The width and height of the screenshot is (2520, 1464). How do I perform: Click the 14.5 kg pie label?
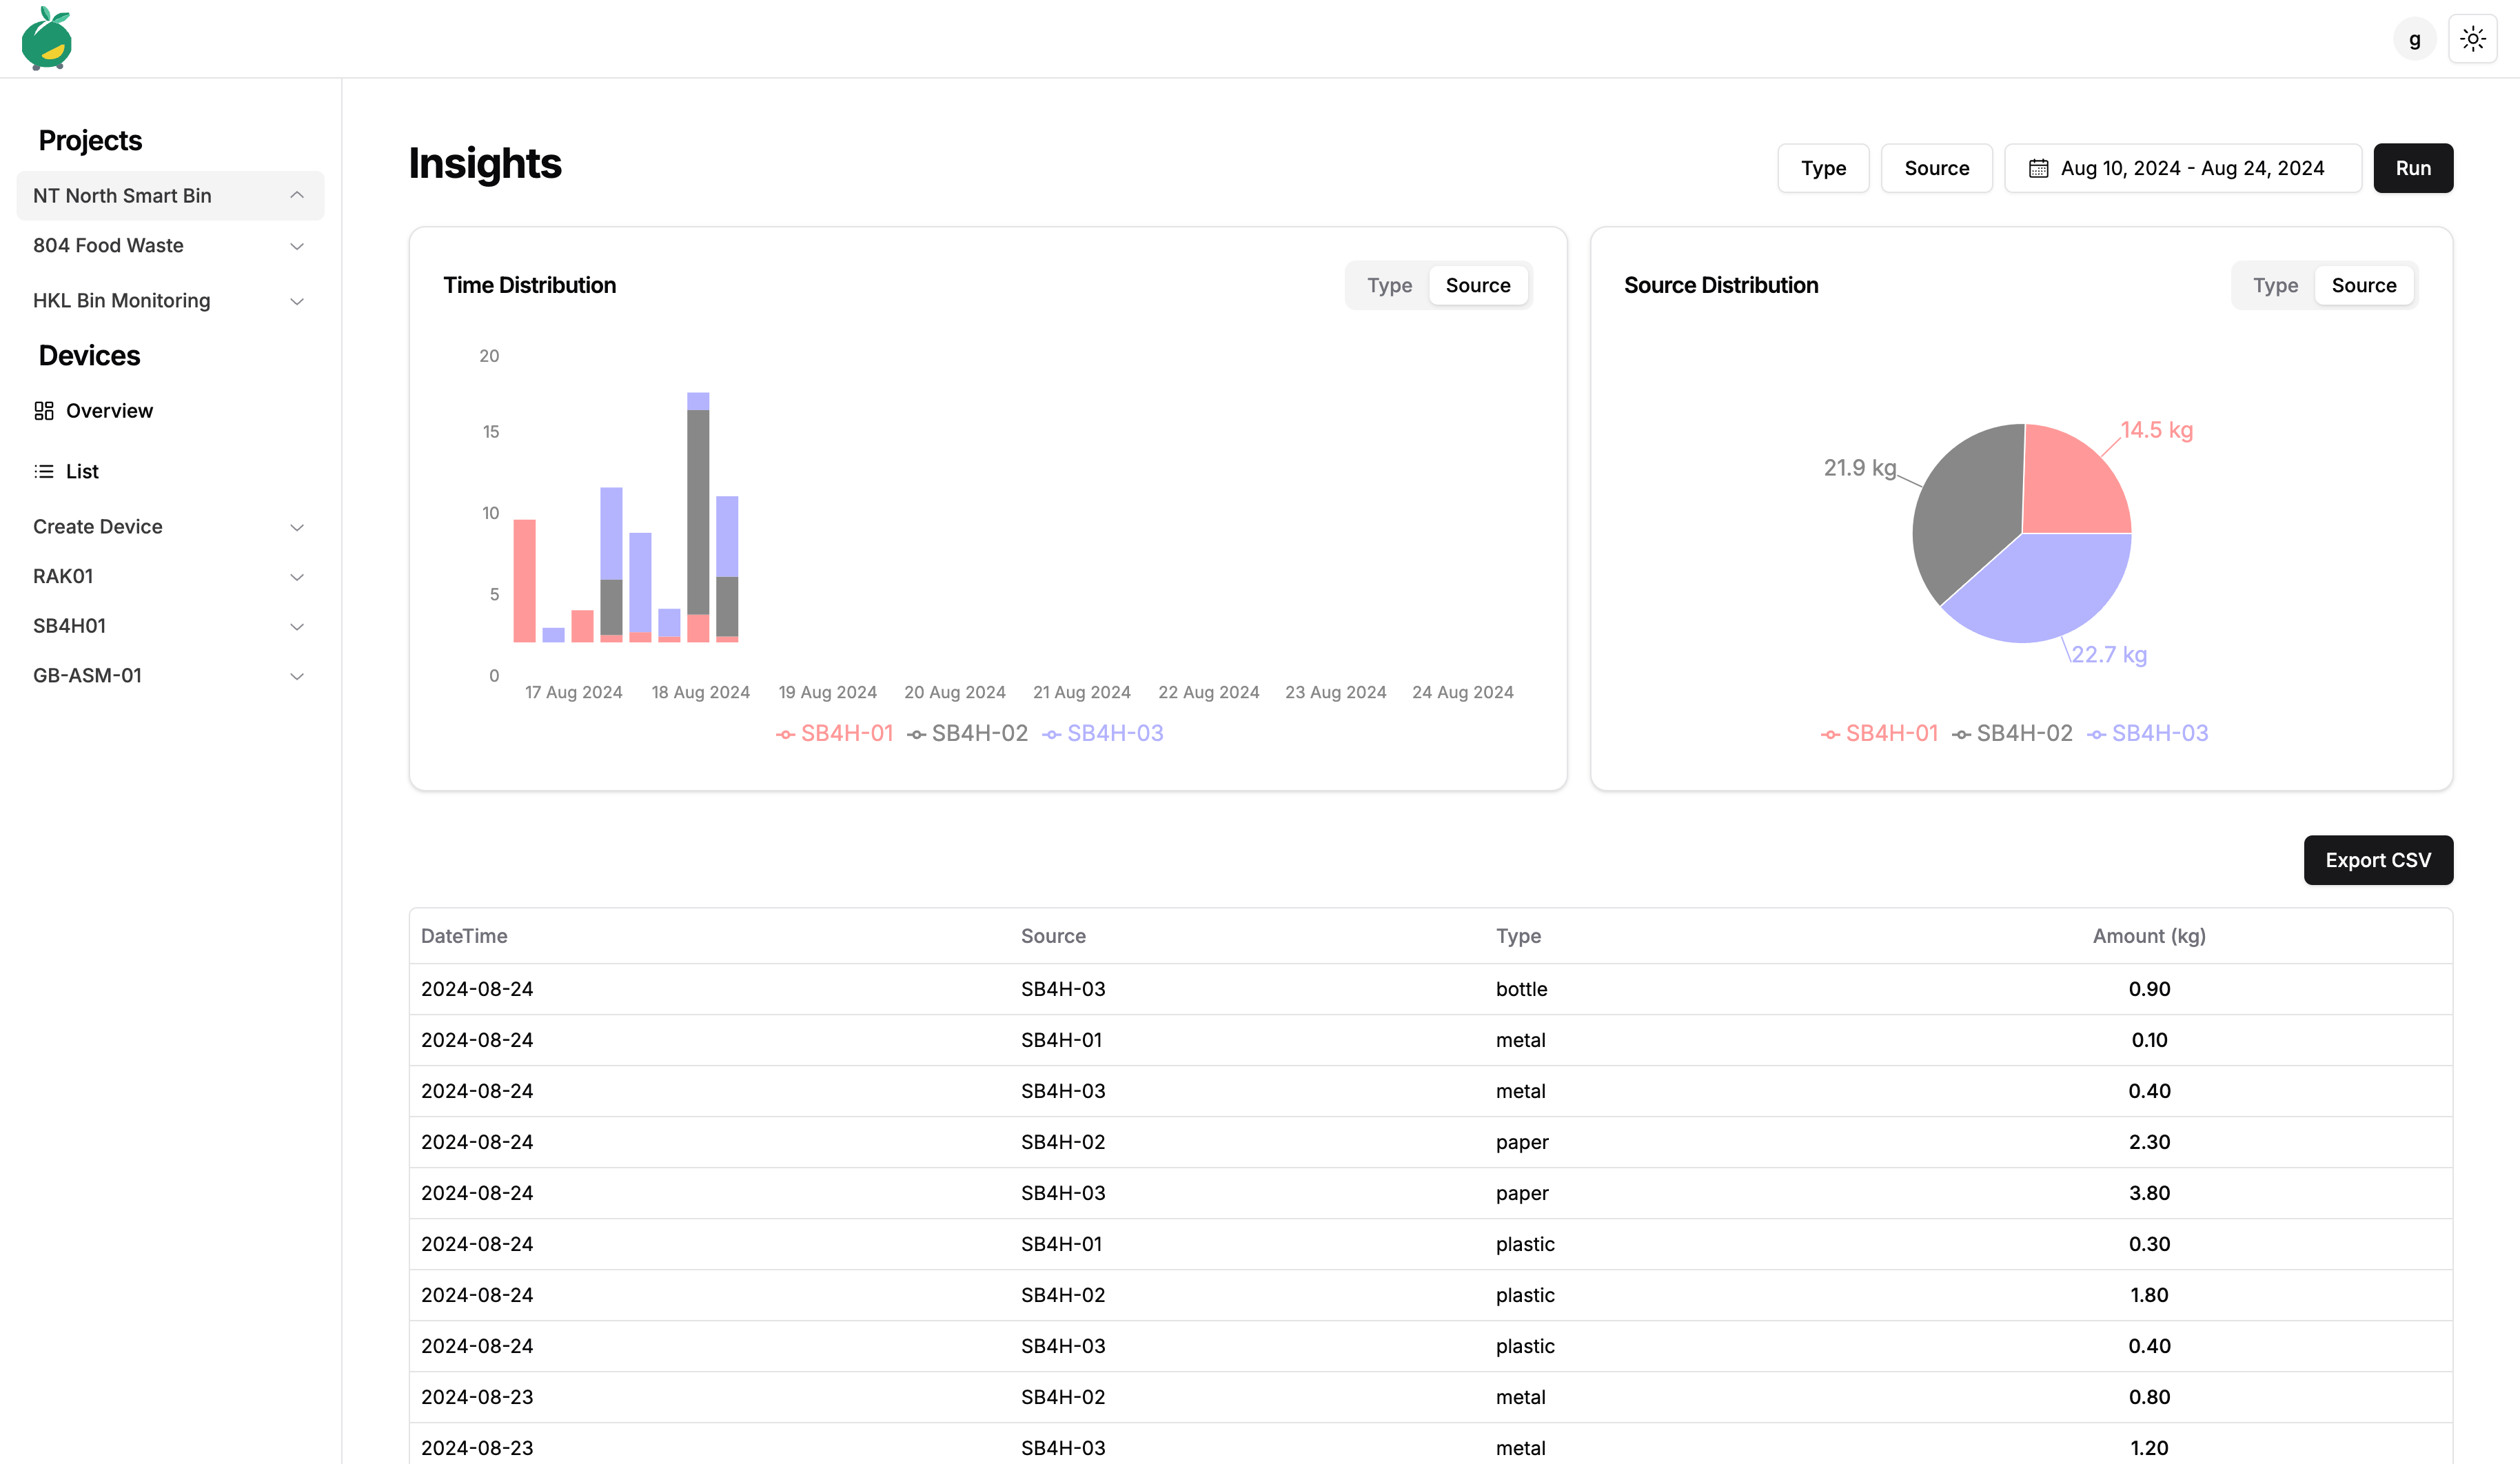(x=2157, y=430)
